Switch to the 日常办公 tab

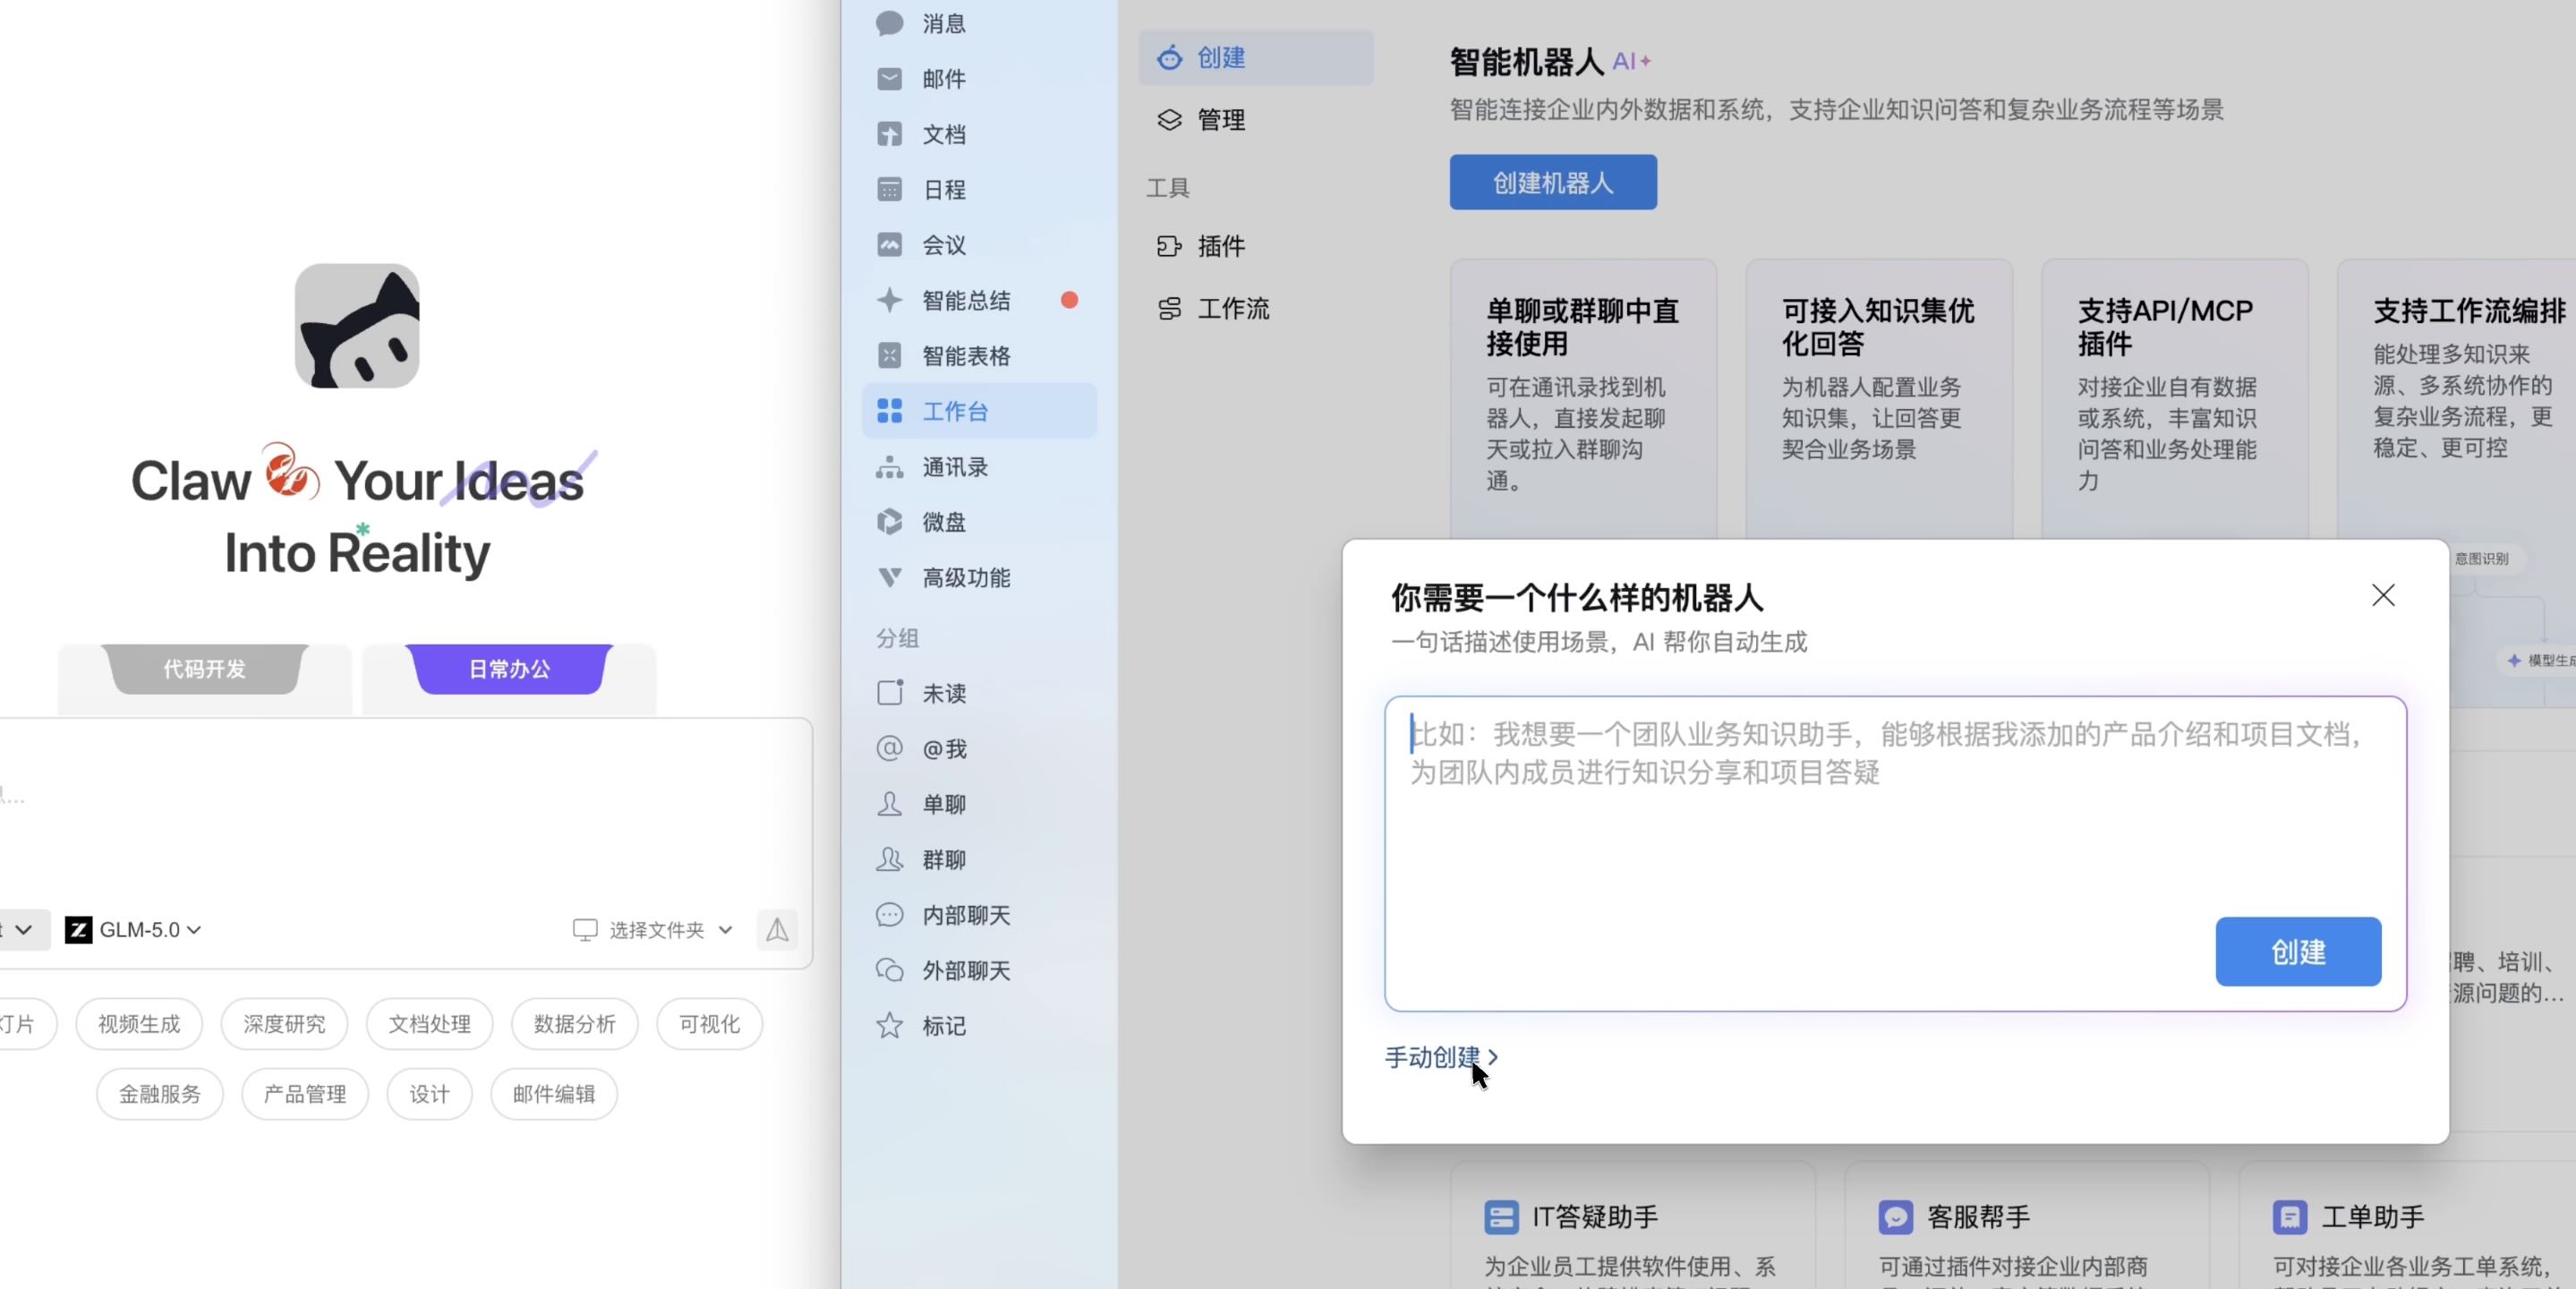click(x=509, y=669)
